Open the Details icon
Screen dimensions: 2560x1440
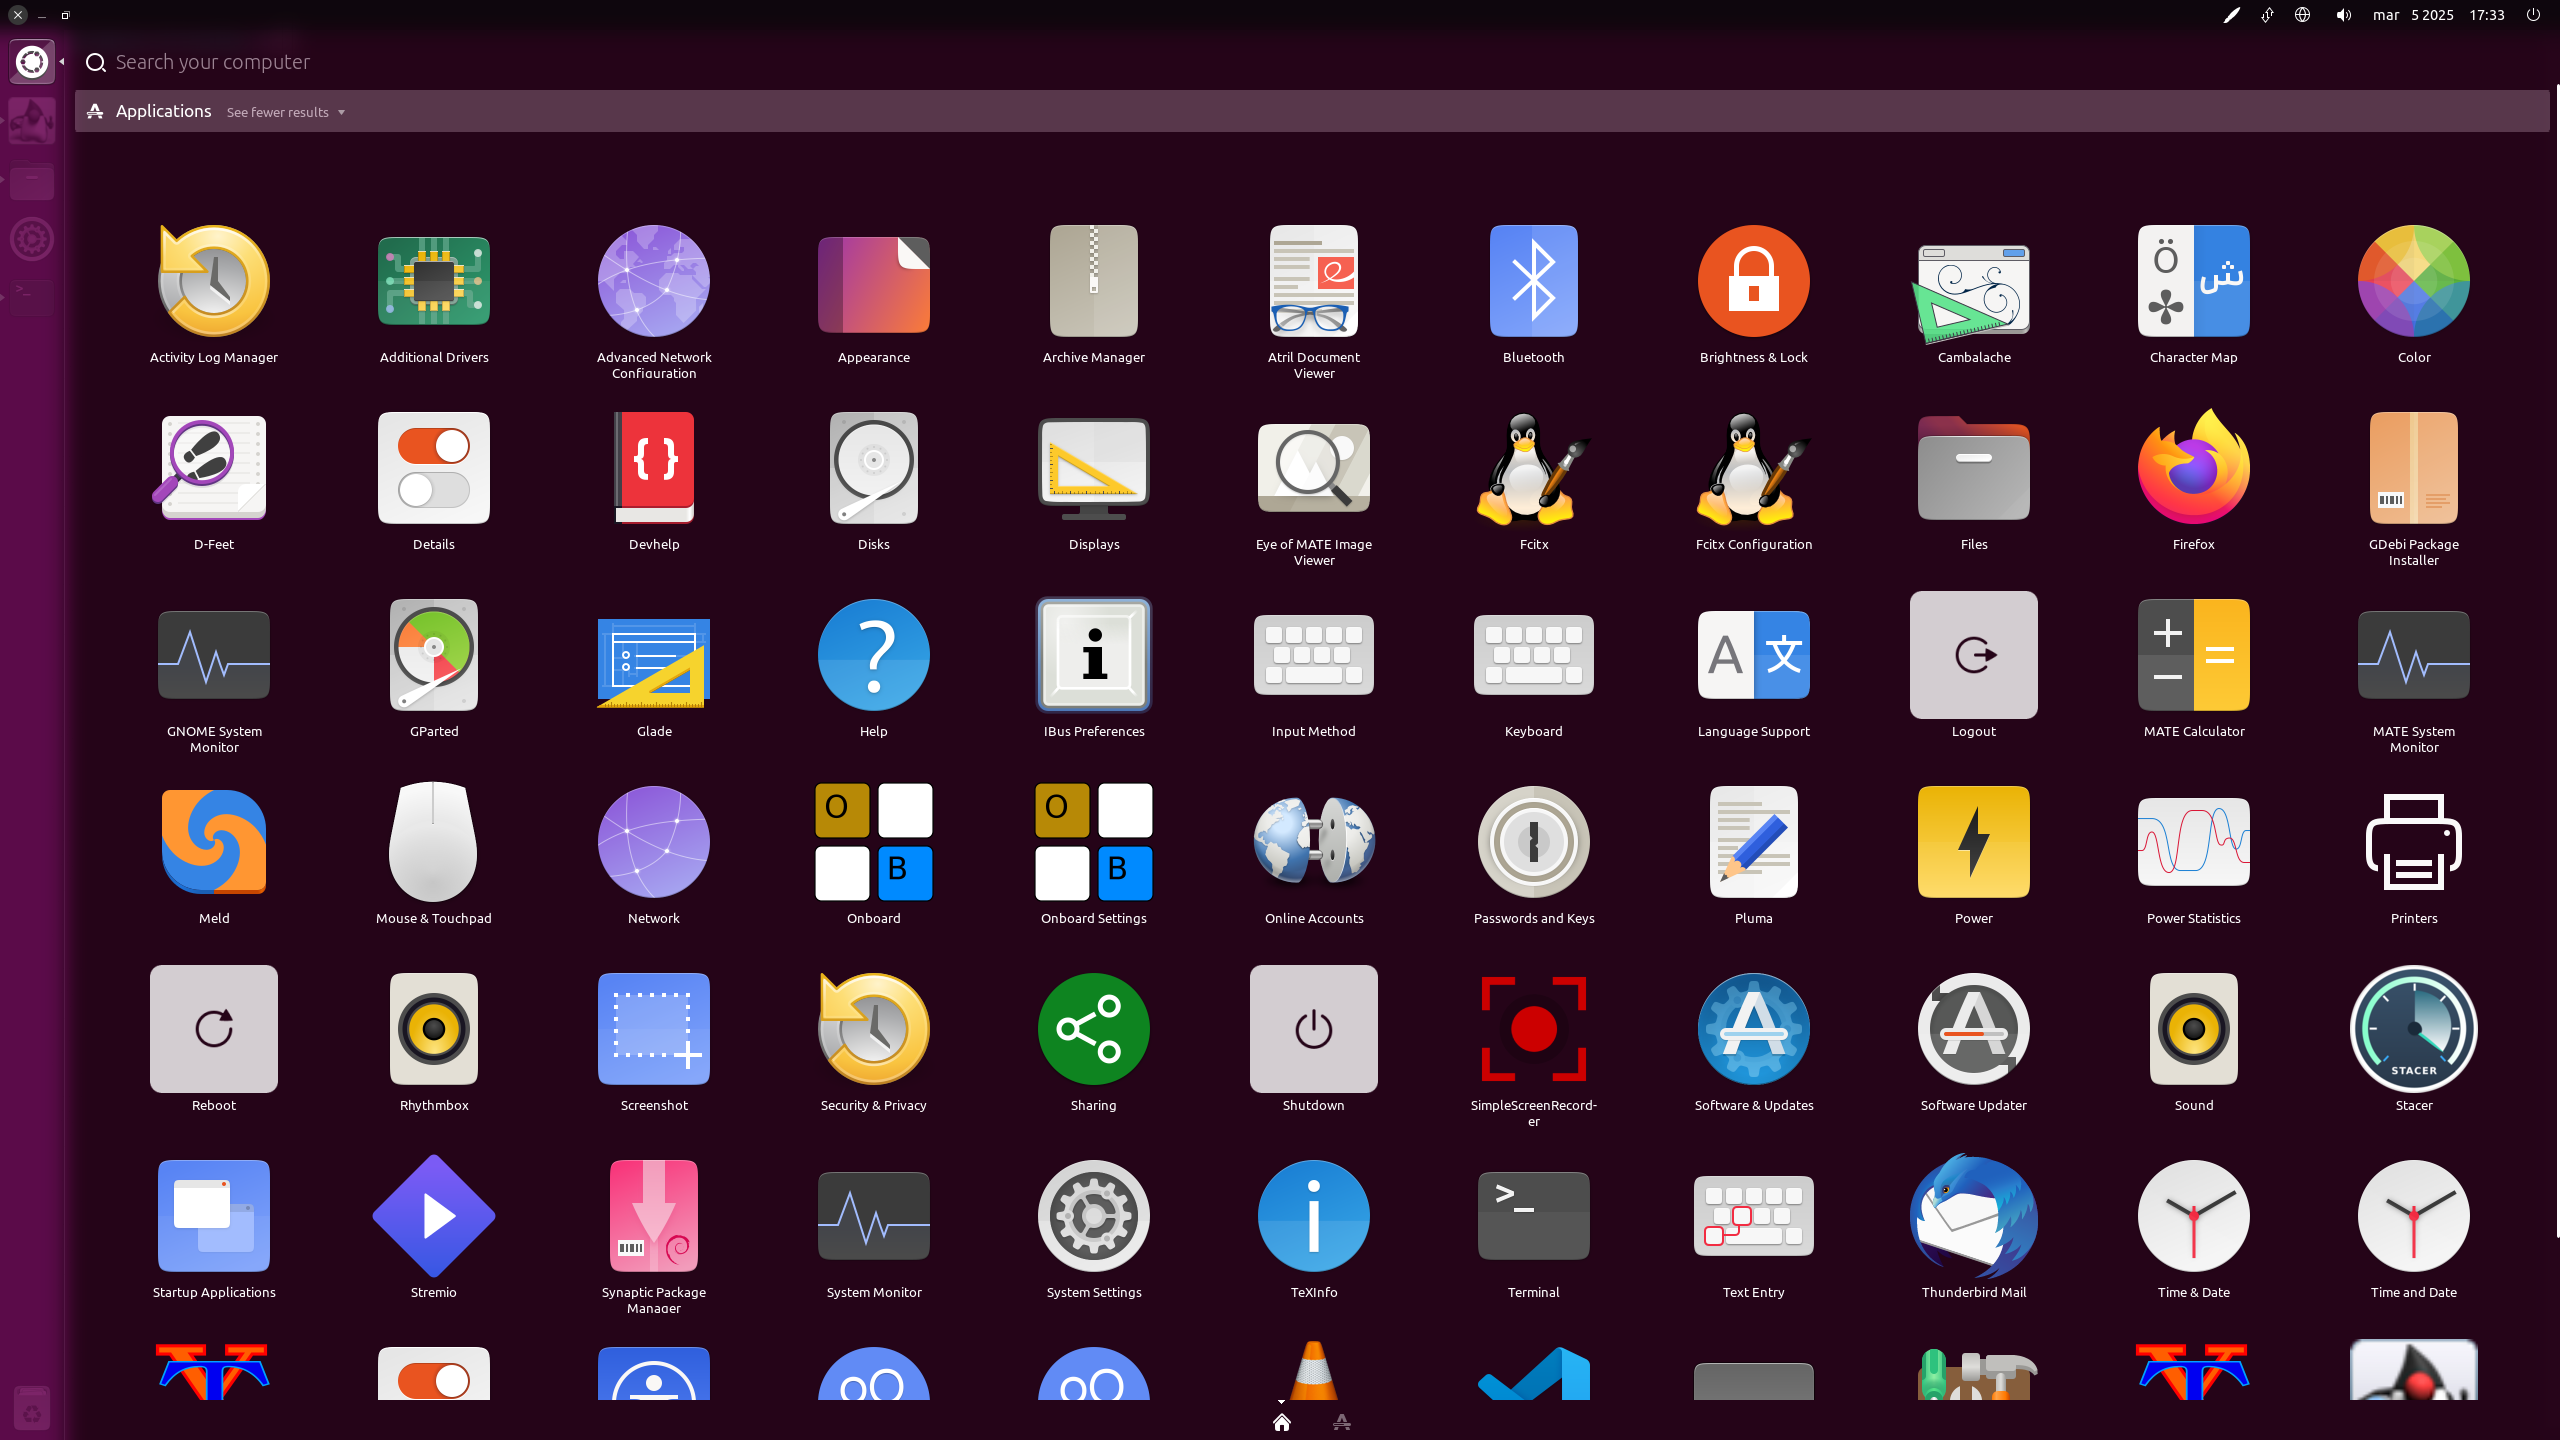pos(433,468)
